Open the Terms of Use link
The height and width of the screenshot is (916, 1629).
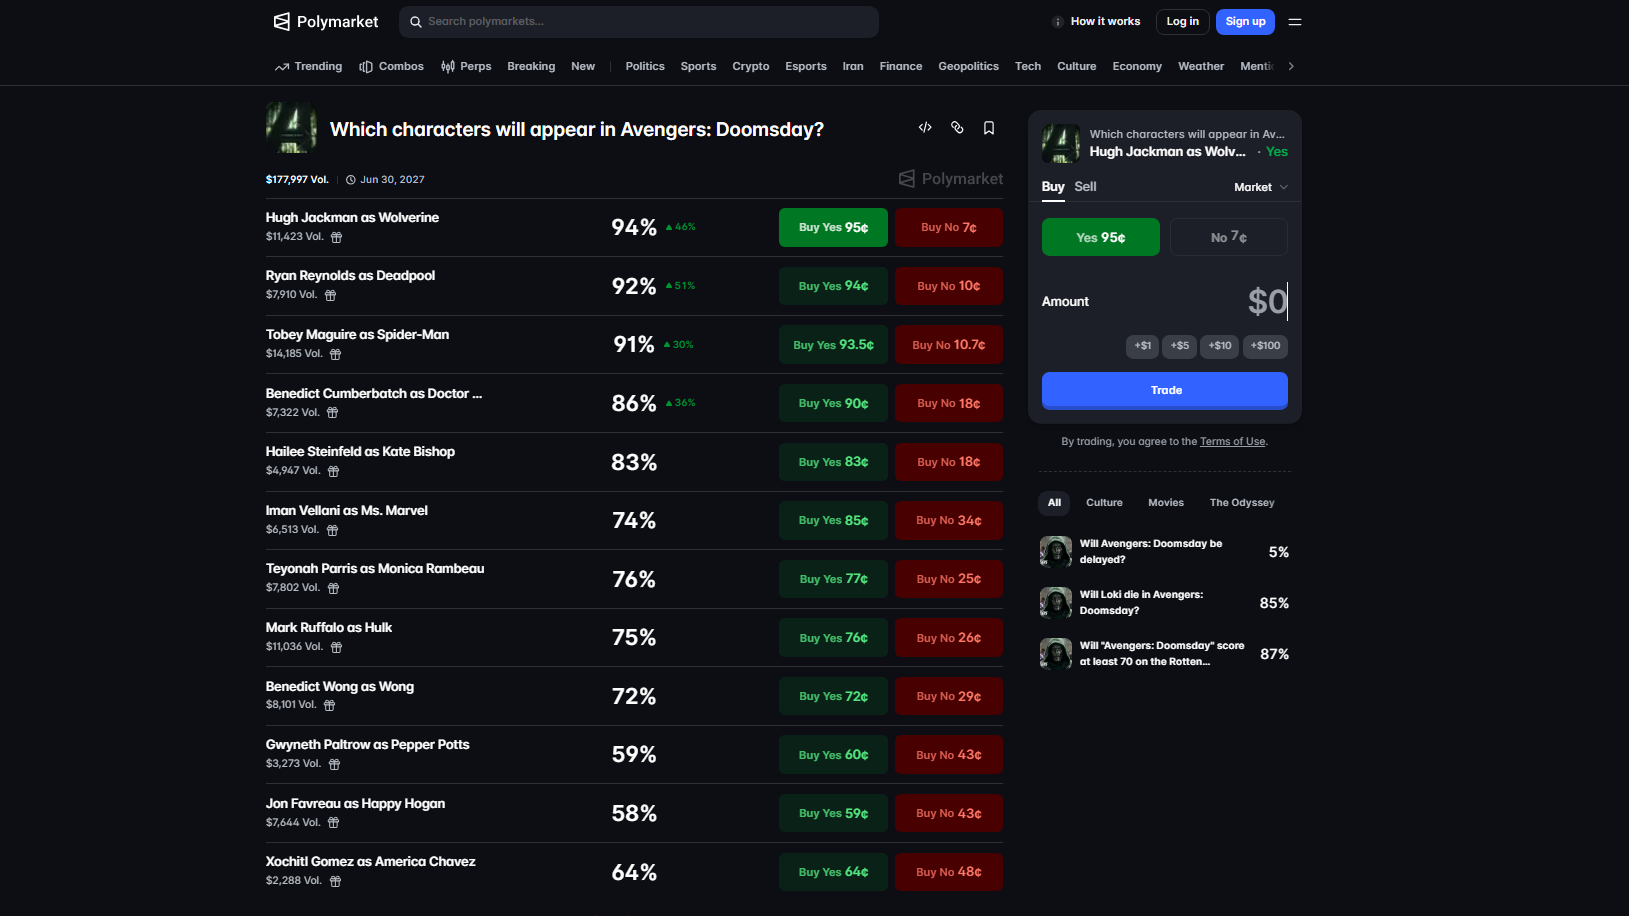pos(1232,442)
